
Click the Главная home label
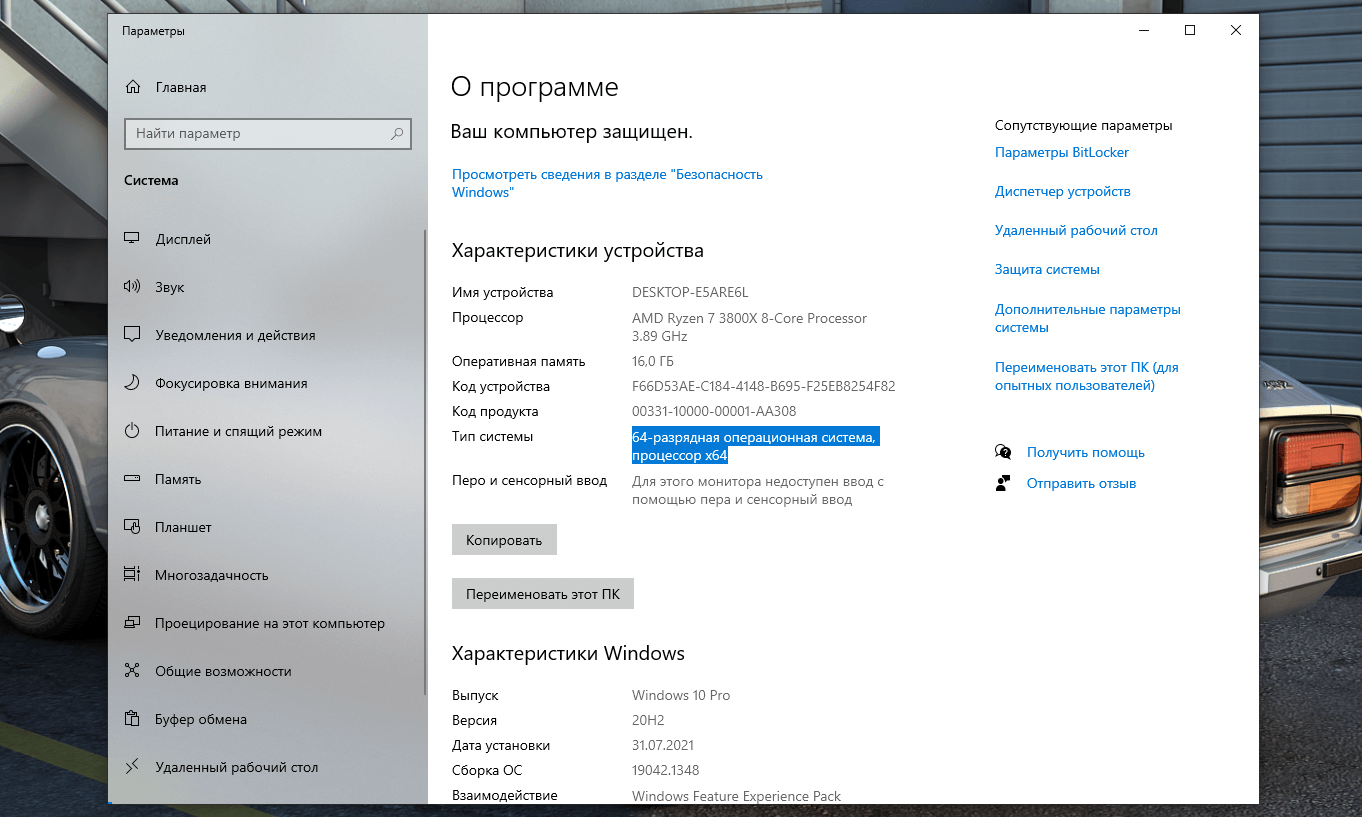pos(181,87)
